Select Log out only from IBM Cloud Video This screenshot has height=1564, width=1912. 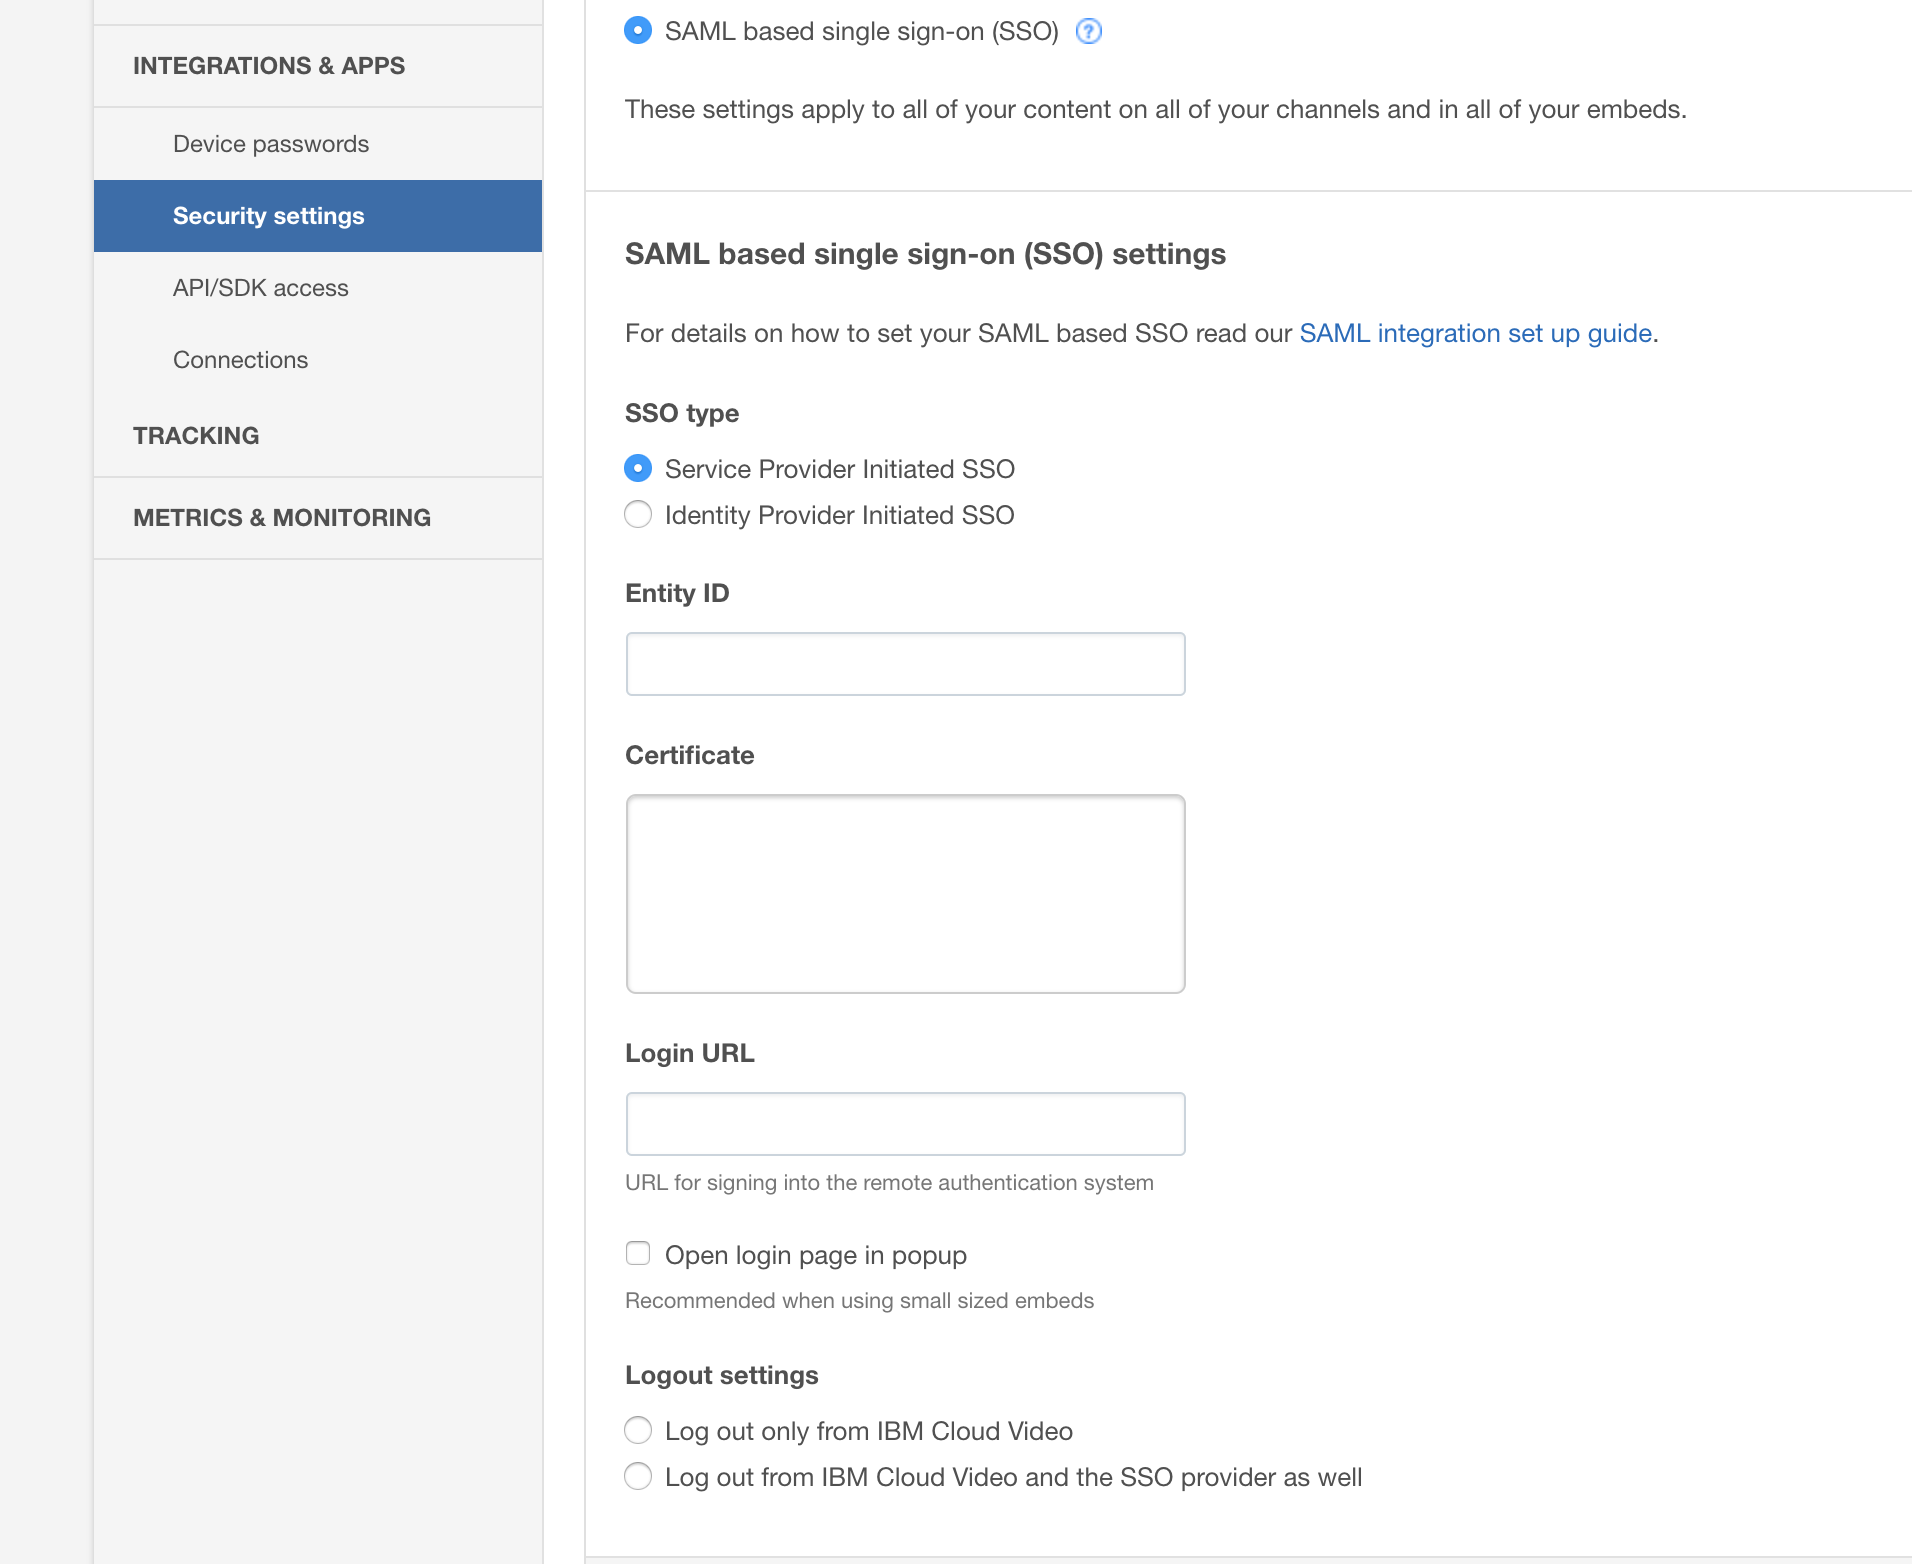(638, 1430)
